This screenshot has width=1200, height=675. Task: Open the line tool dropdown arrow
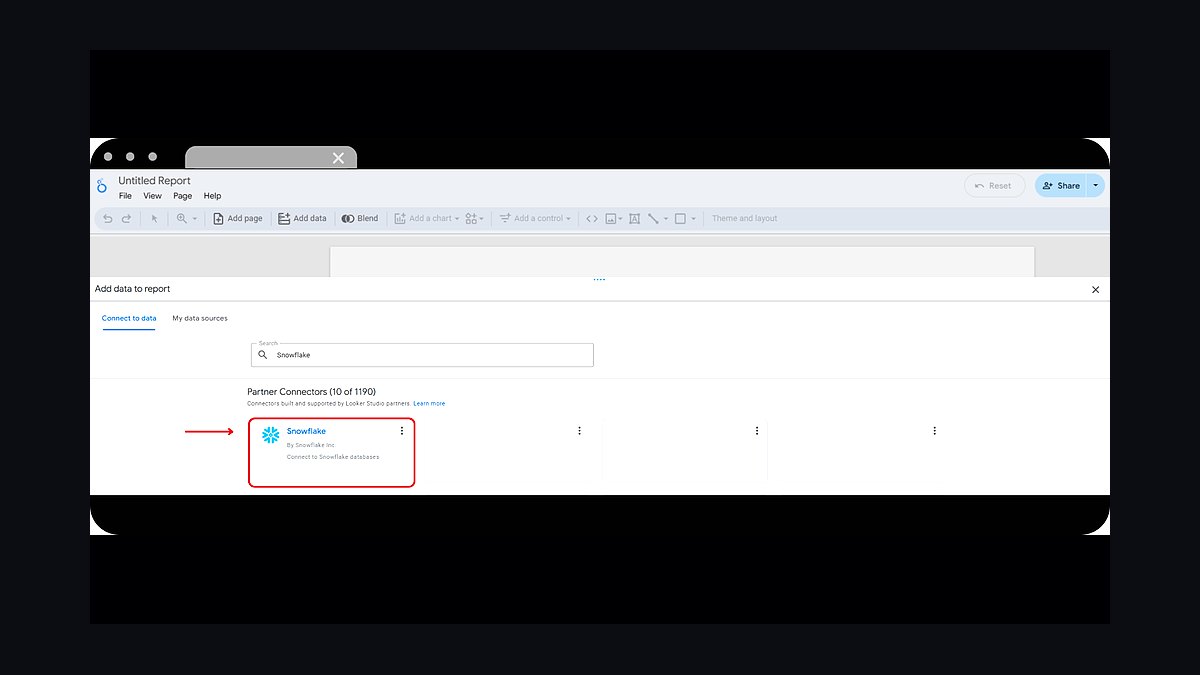point(665,218)
